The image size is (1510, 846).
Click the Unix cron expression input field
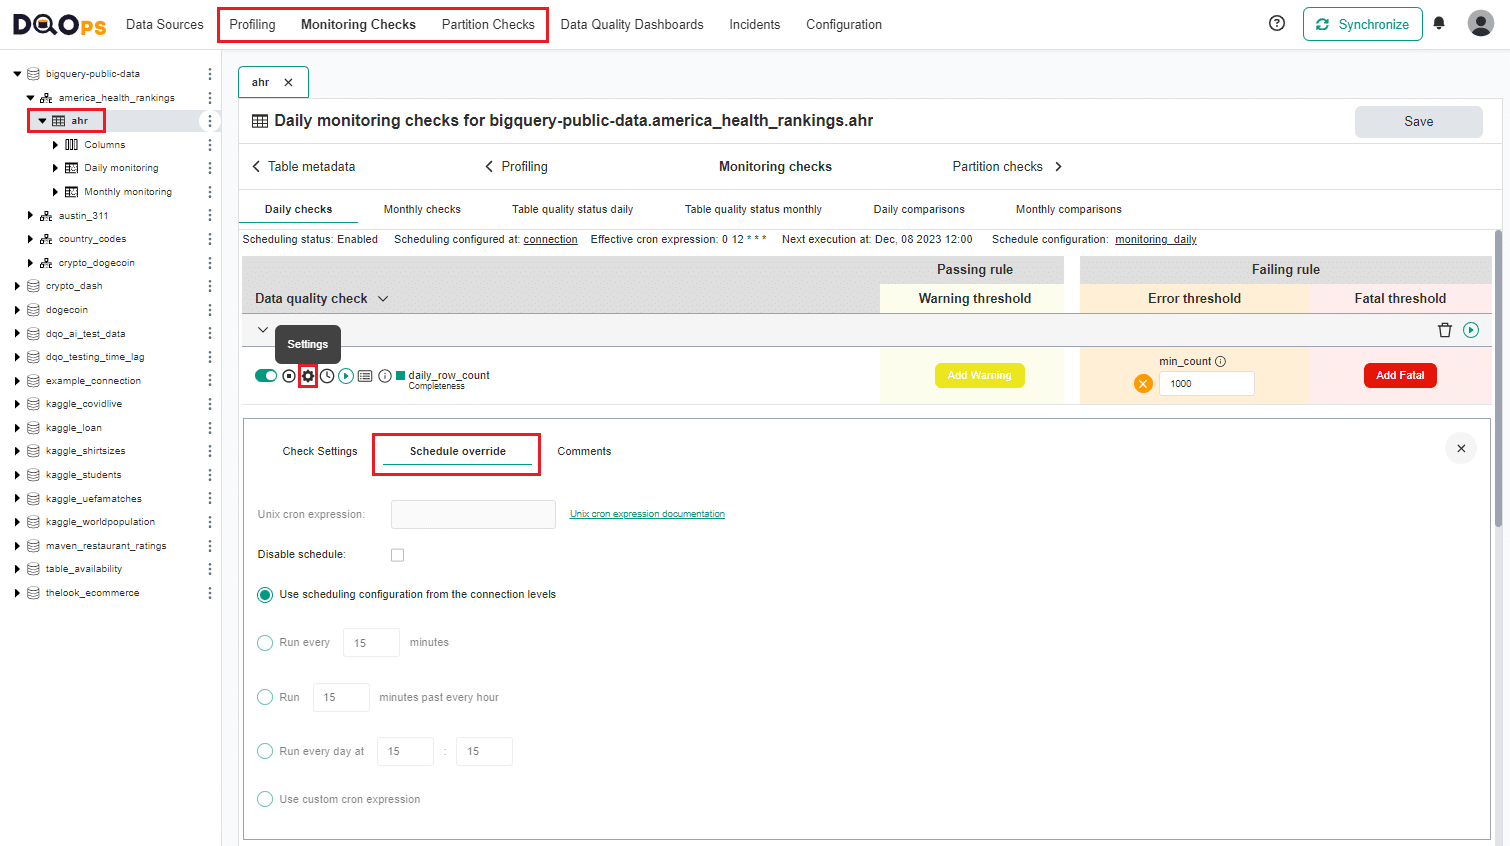(x=473, y=514)
